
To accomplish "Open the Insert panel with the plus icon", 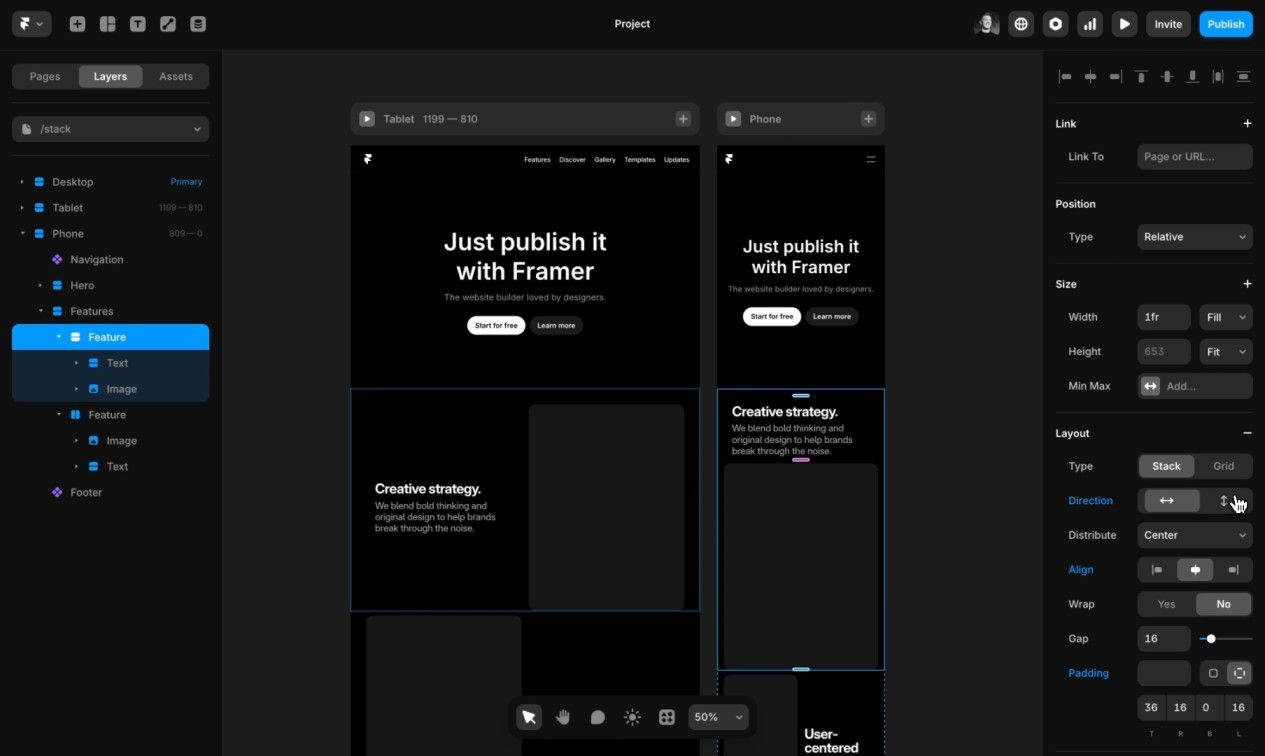I will point(77,23).
